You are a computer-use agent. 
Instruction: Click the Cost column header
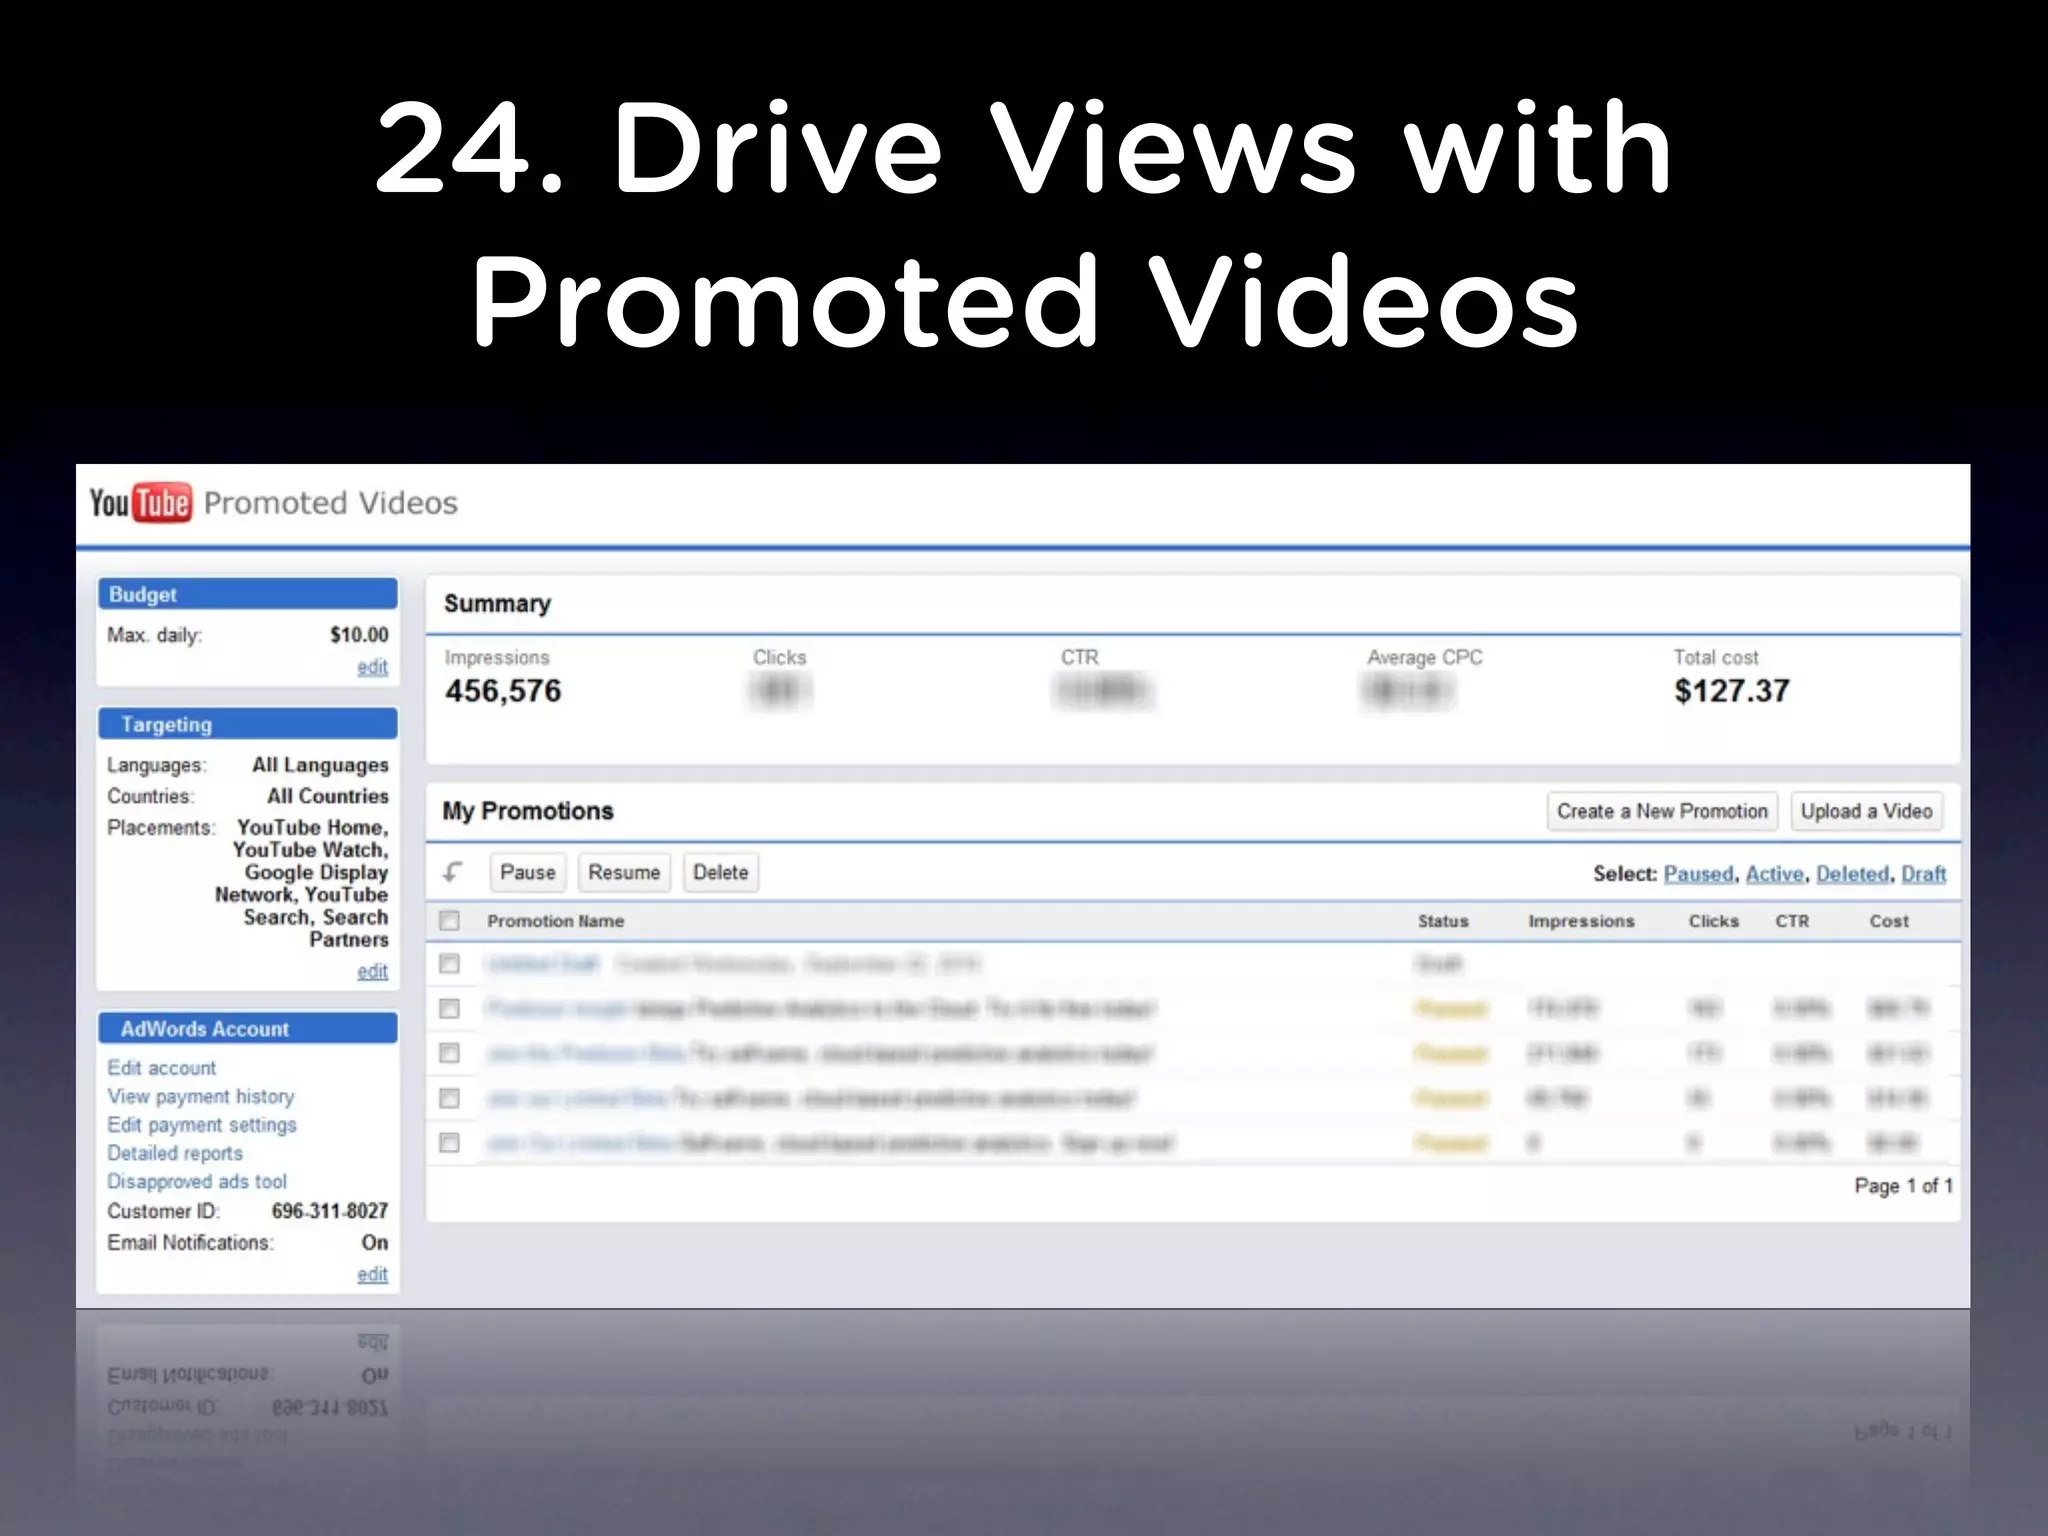tap(1889, 921)
